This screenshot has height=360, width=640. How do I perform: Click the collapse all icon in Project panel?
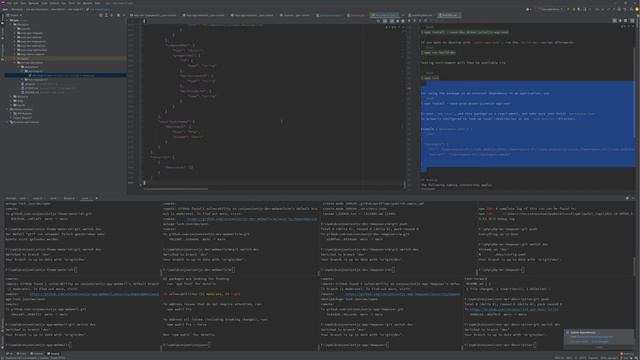point(111,15)
